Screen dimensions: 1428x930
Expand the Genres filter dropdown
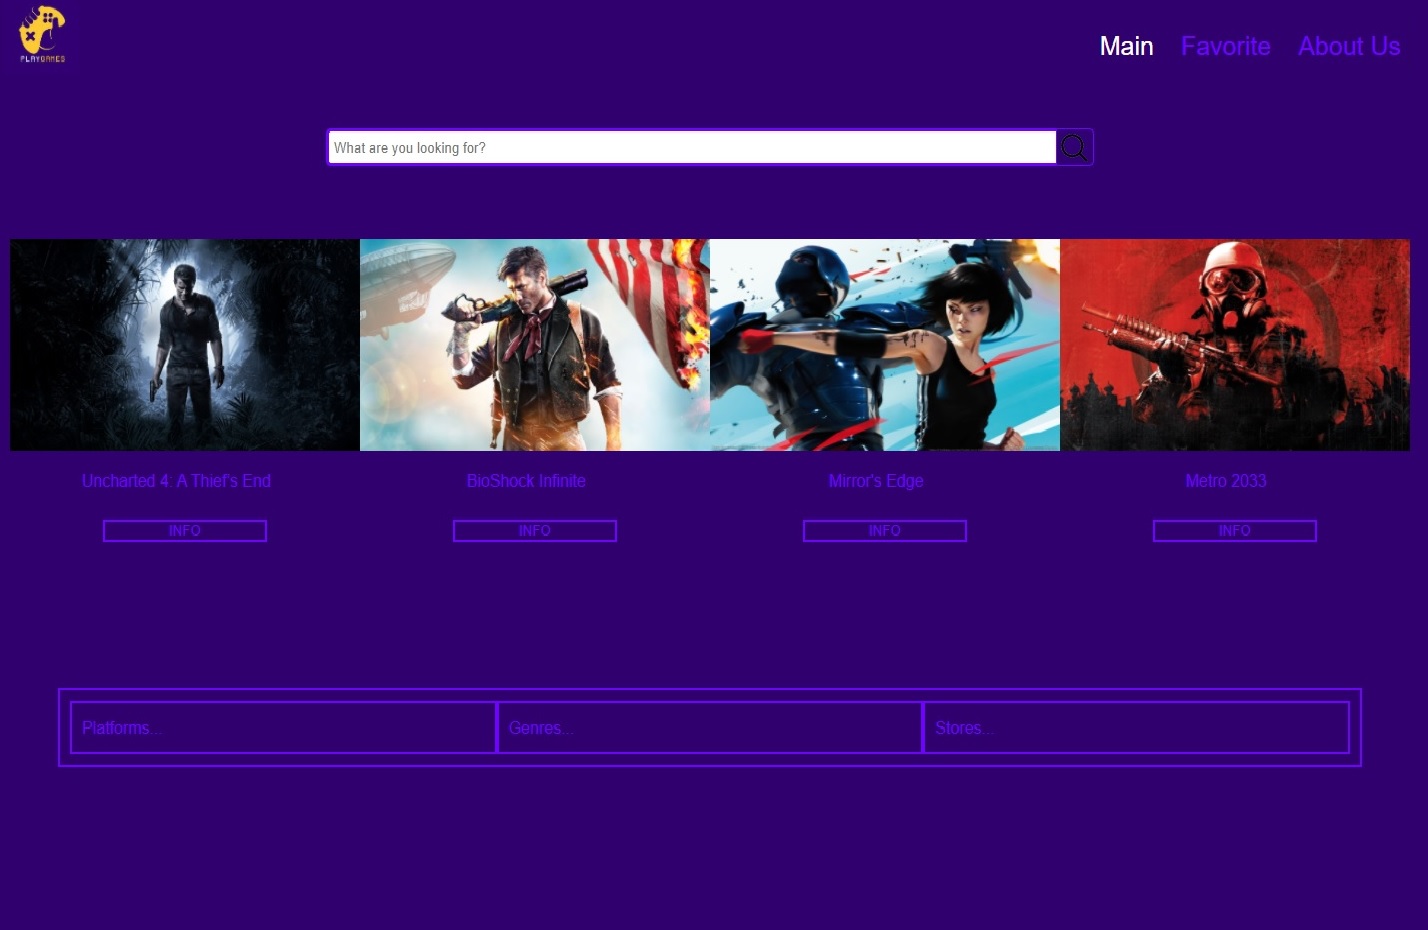tap(710, 728)
